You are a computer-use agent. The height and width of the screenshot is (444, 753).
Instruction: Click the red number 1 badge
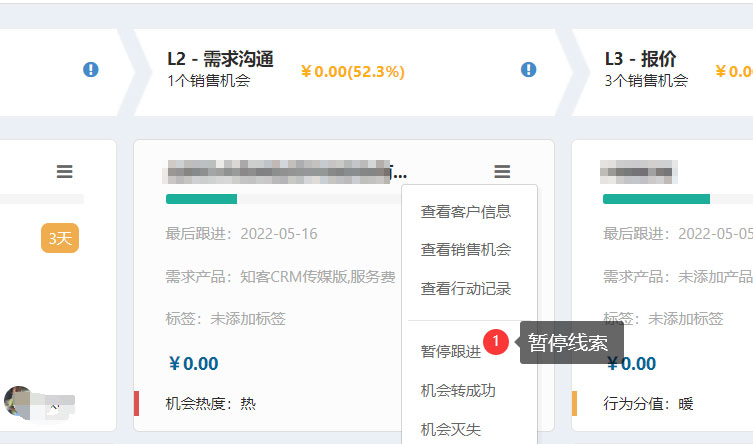(496, 342)
